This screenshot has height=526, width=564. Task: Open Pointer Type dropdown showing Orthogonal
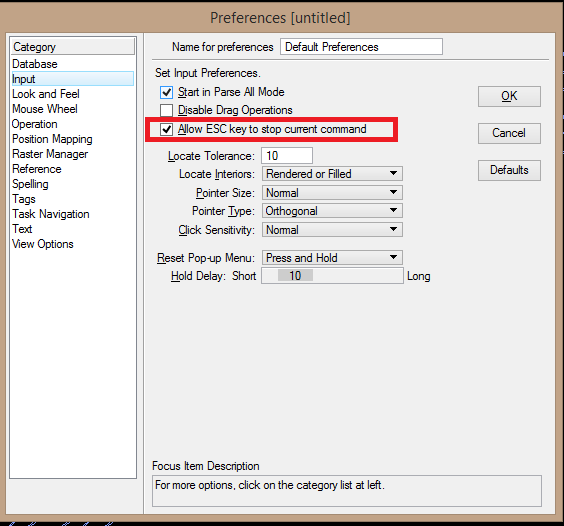[332, 211]
